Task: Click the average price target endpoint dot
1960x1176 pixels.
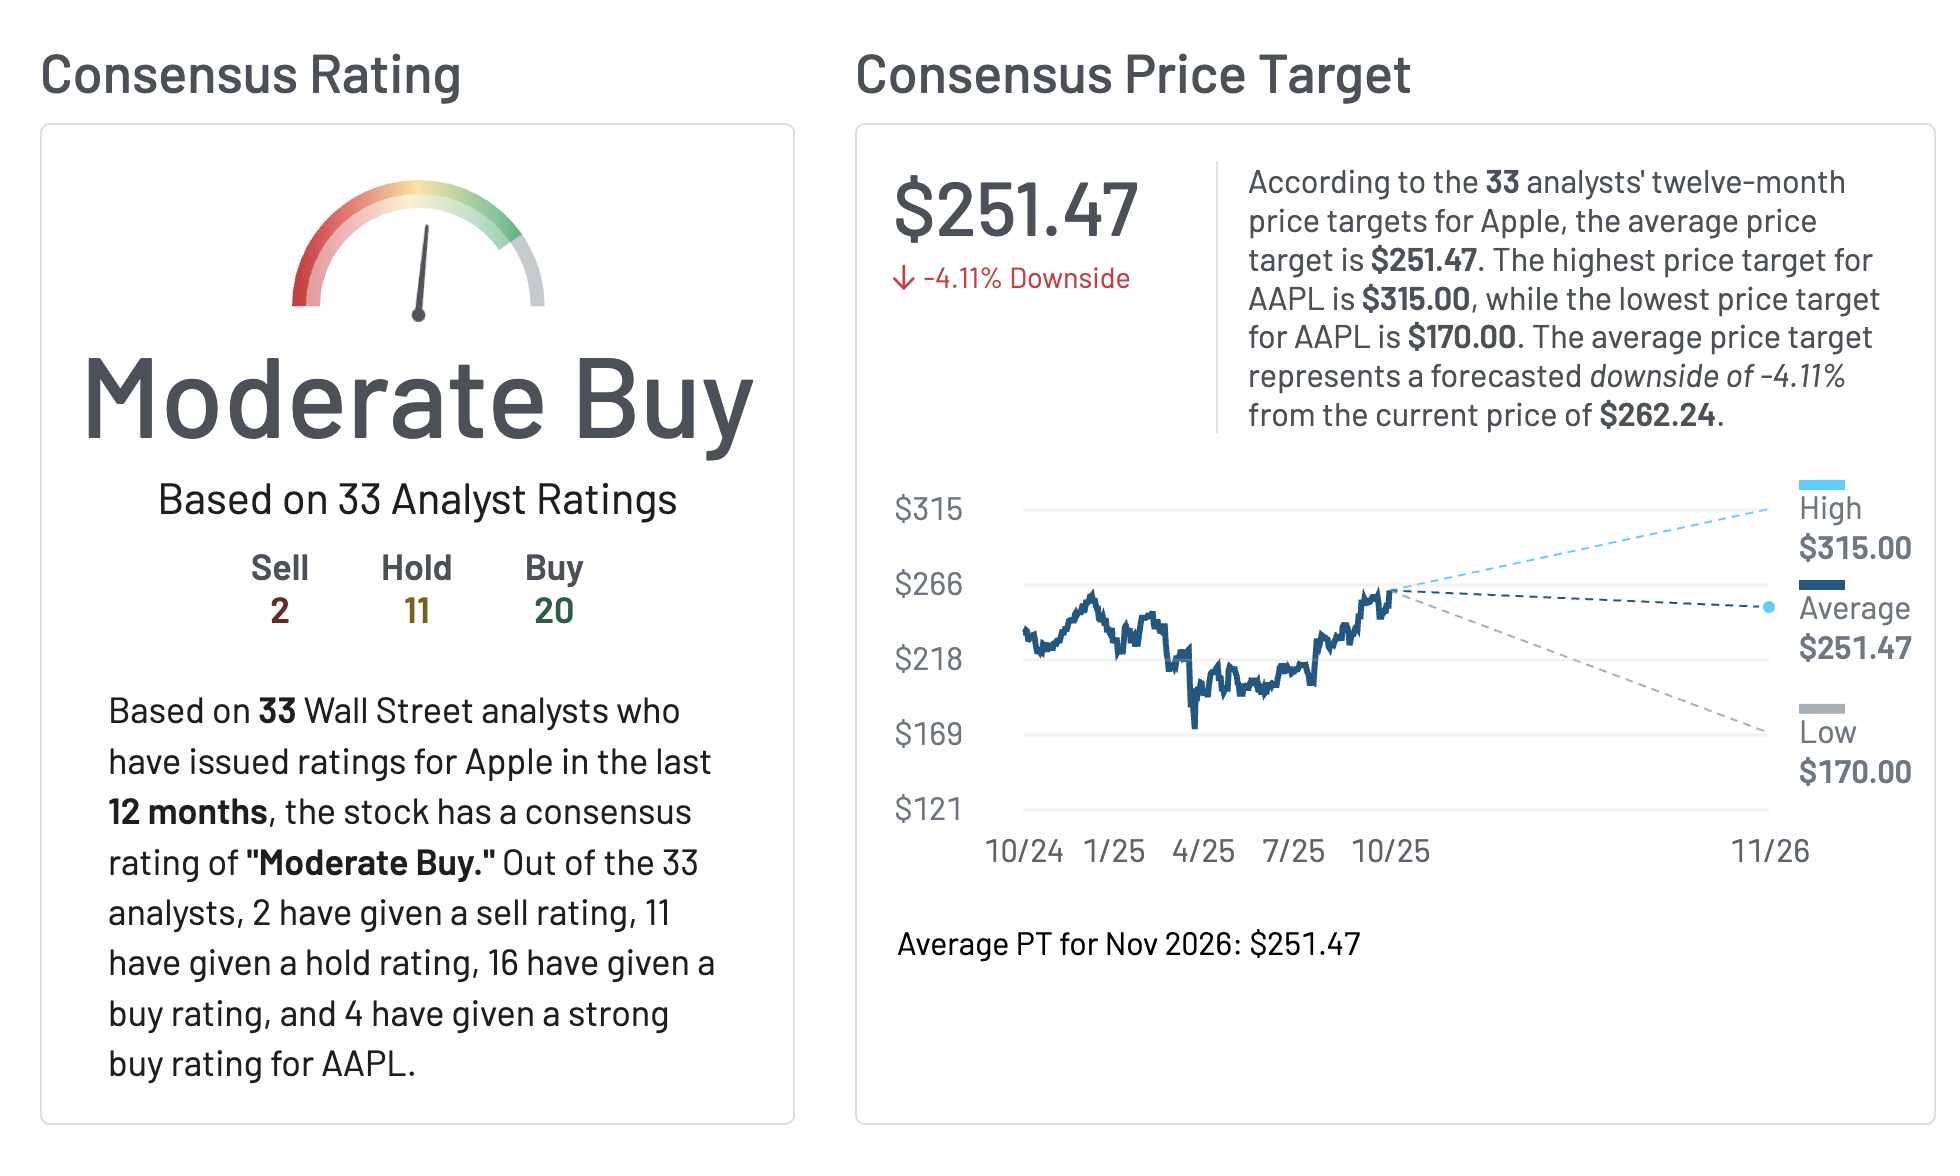Action: point(1769,607)
